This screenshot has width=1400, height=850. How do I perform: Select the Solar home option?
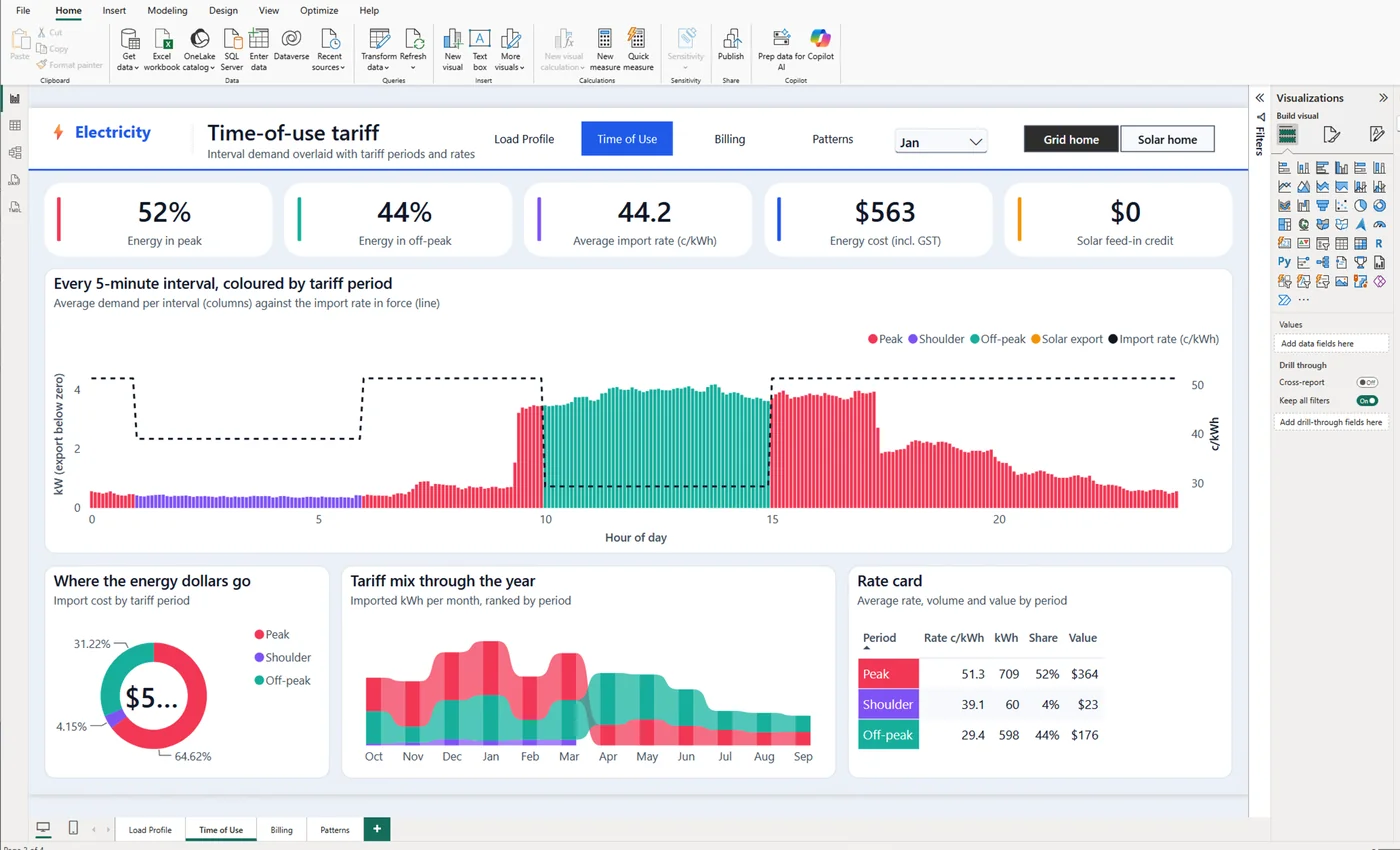pos(1167,139)
